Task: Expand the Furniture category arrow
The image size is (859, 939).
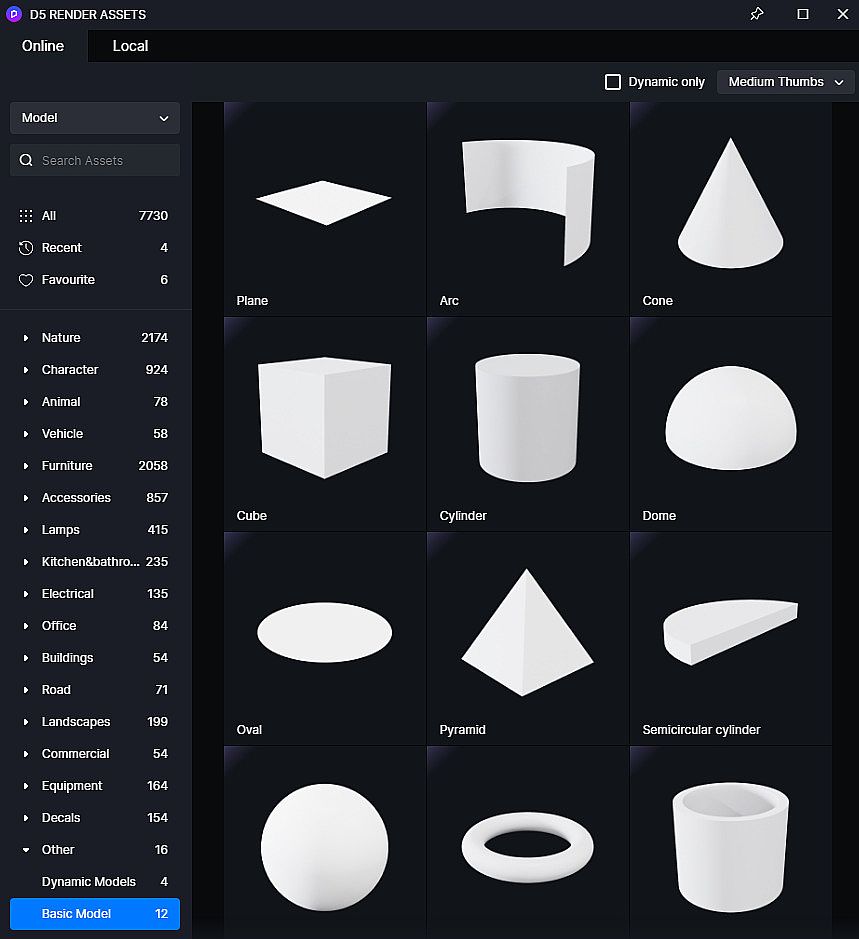Action: pyautogui.click(x=26, y=466)
